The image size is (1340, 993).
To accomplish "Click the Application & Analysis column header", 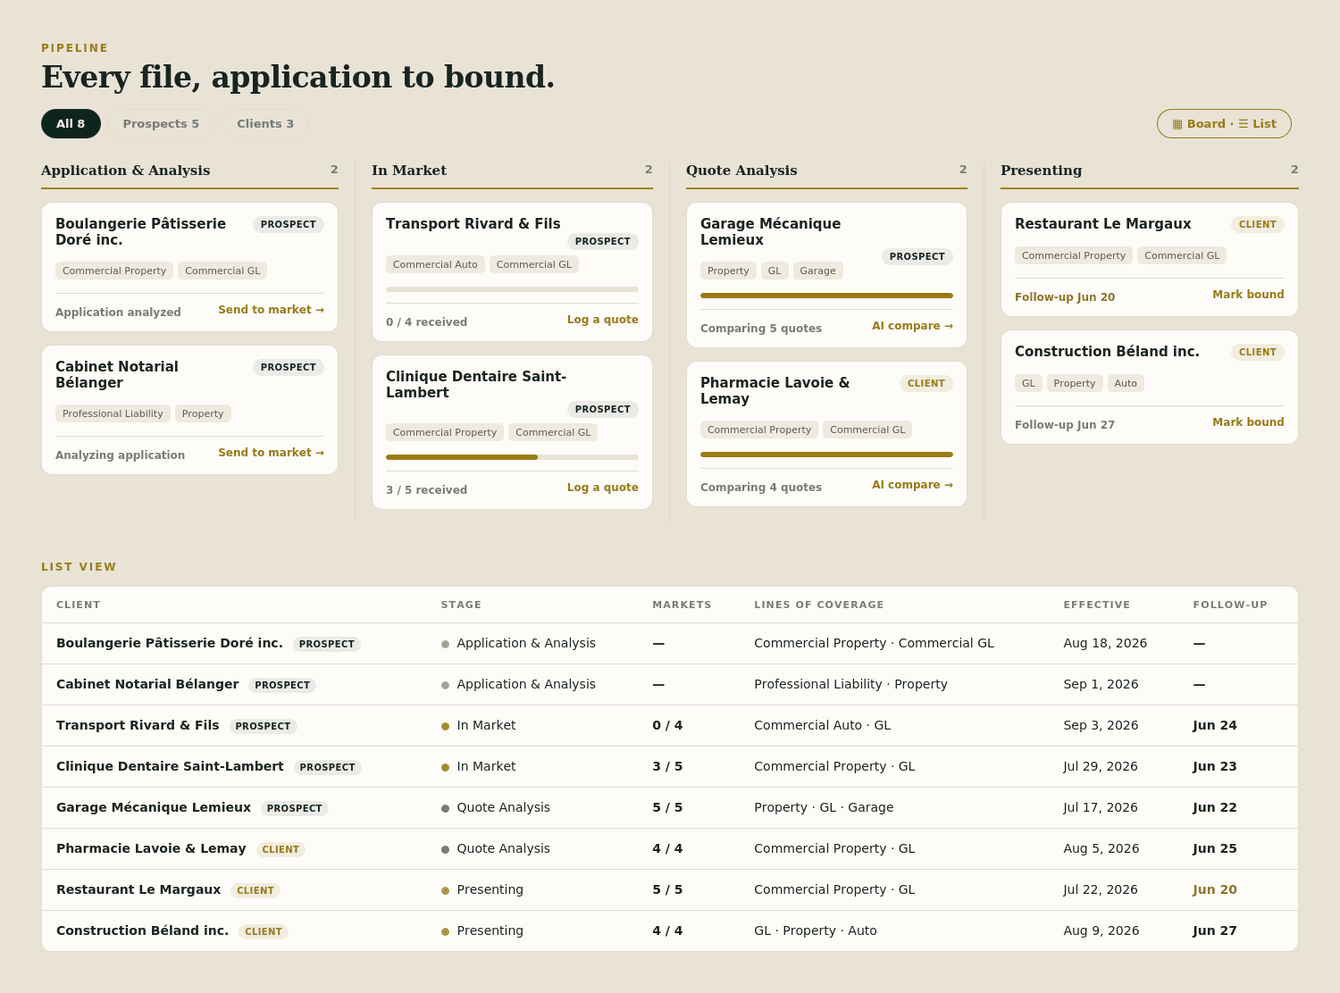I will coord(126,171).
